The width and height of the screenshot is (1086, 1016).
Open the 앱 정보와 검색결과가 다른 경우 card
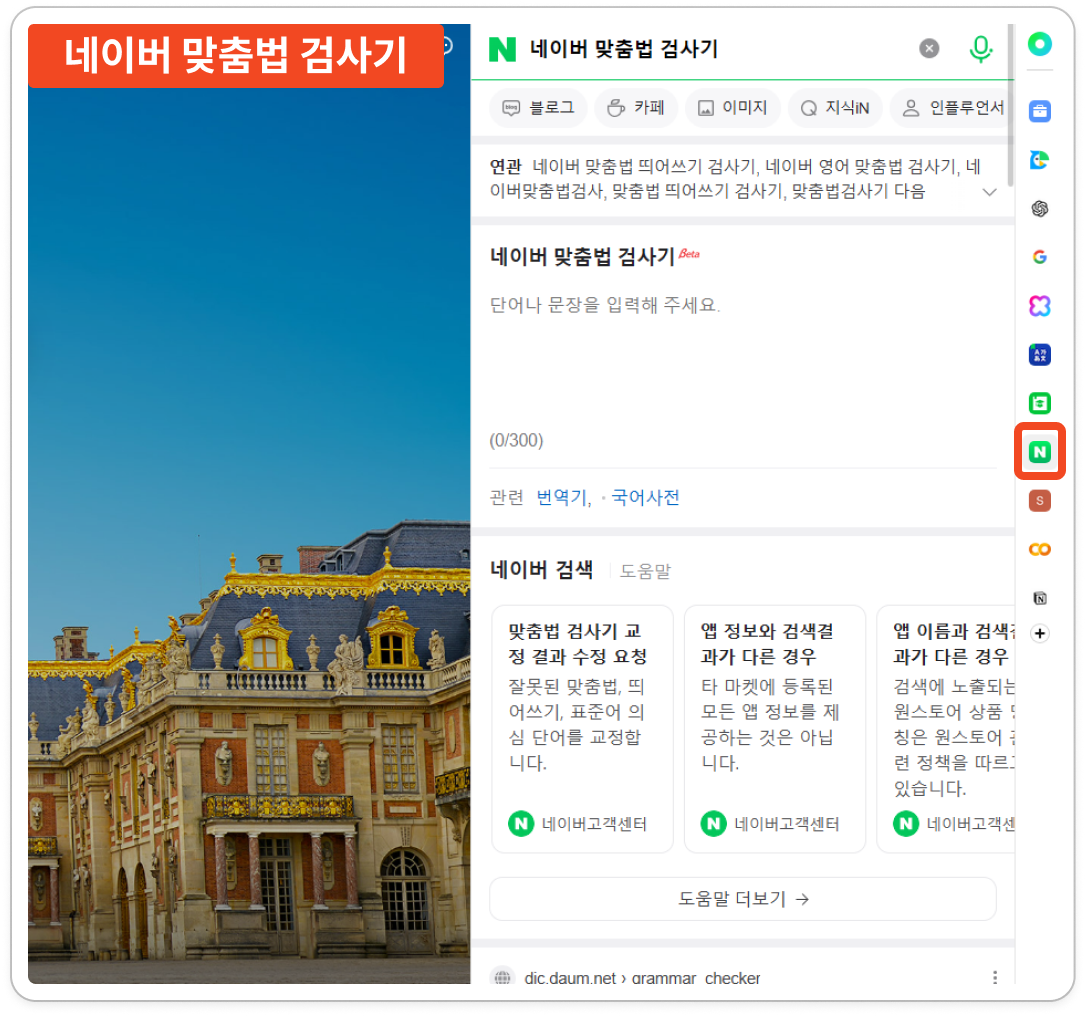(x=774, y=729)
